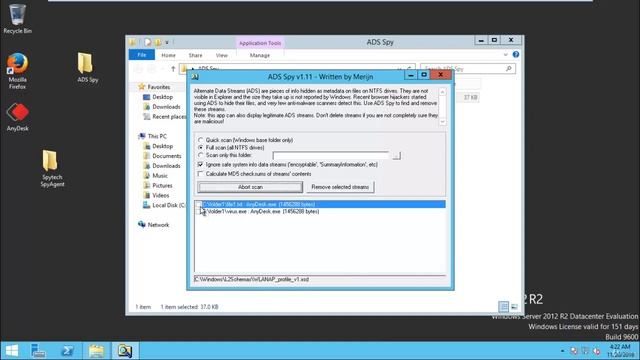Image resolution: width=640 pixels, height=360 pixels.
Task: Click the search magnifier in Explorer search box
Action: [x=509, y=69]
